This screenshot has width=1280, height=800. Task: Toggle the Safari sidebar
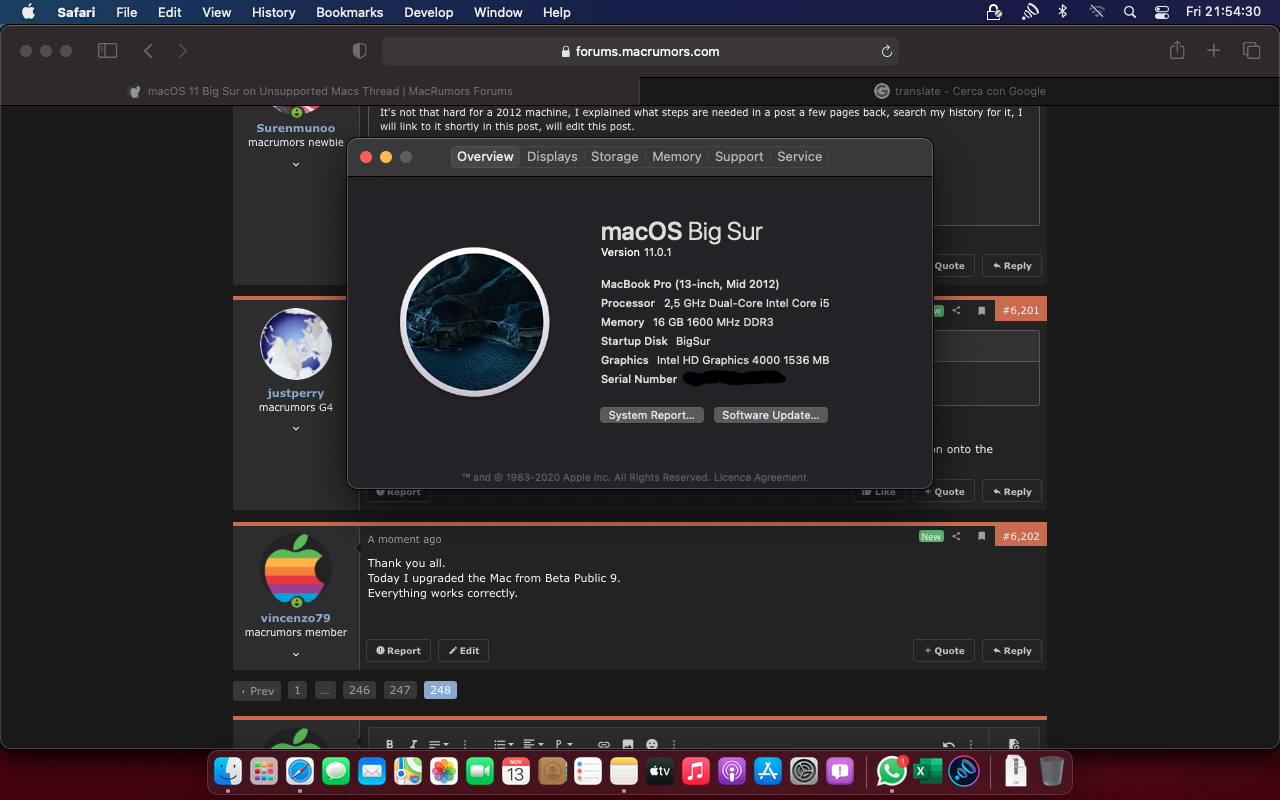point(107,51)
